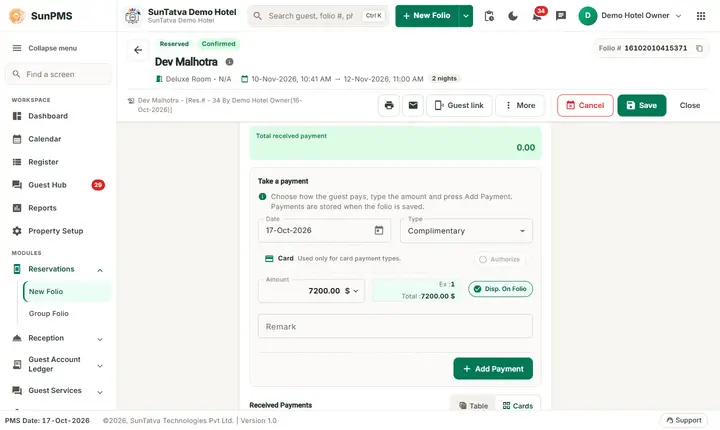The height and width of the screenshot is (430, 720).
Task: Email the folio using envelope icon
Action: pos(413,105)
